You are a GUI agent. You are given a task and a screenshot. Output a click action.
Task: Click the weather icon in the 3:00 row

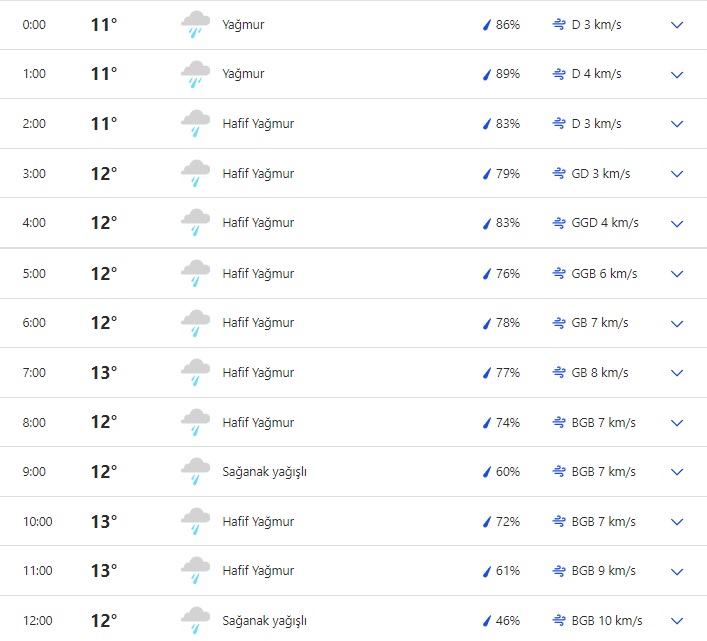coord(195,174)
